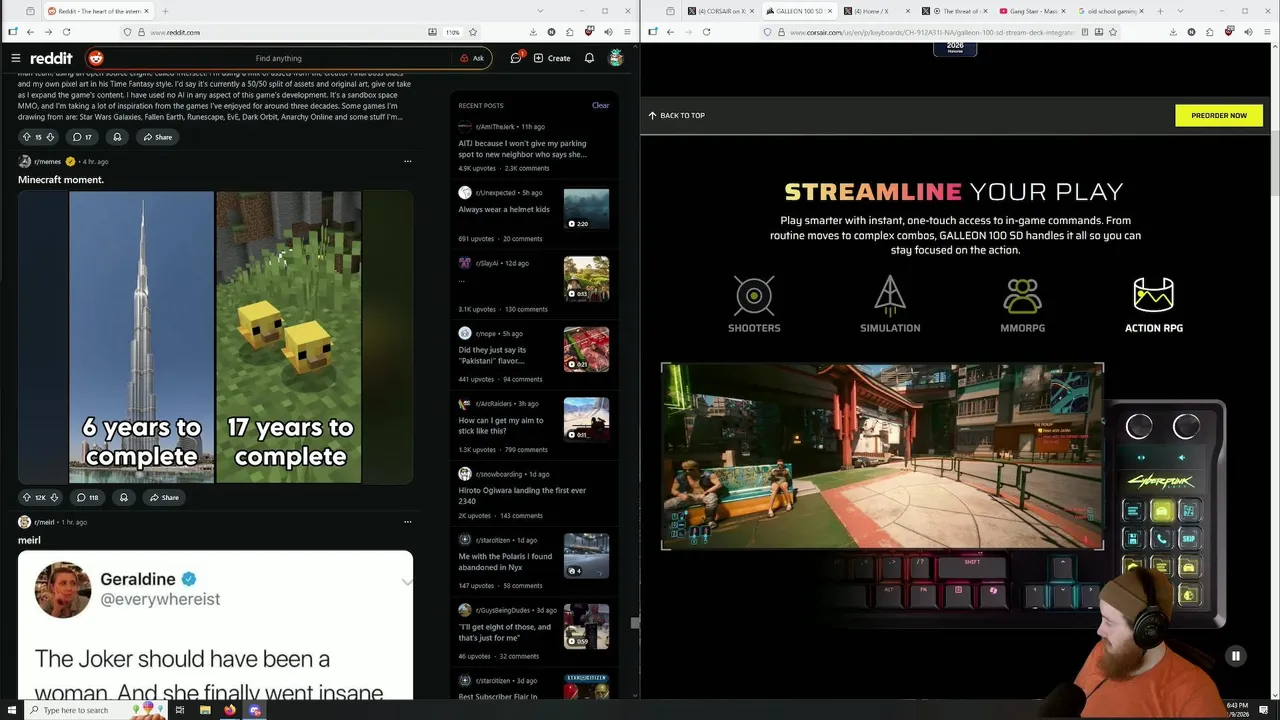Image resolution: width=1280 pixels, height=720 pixels.
Task: Click 110% zoom indicator in Reddit window
Action: point(453,32)
